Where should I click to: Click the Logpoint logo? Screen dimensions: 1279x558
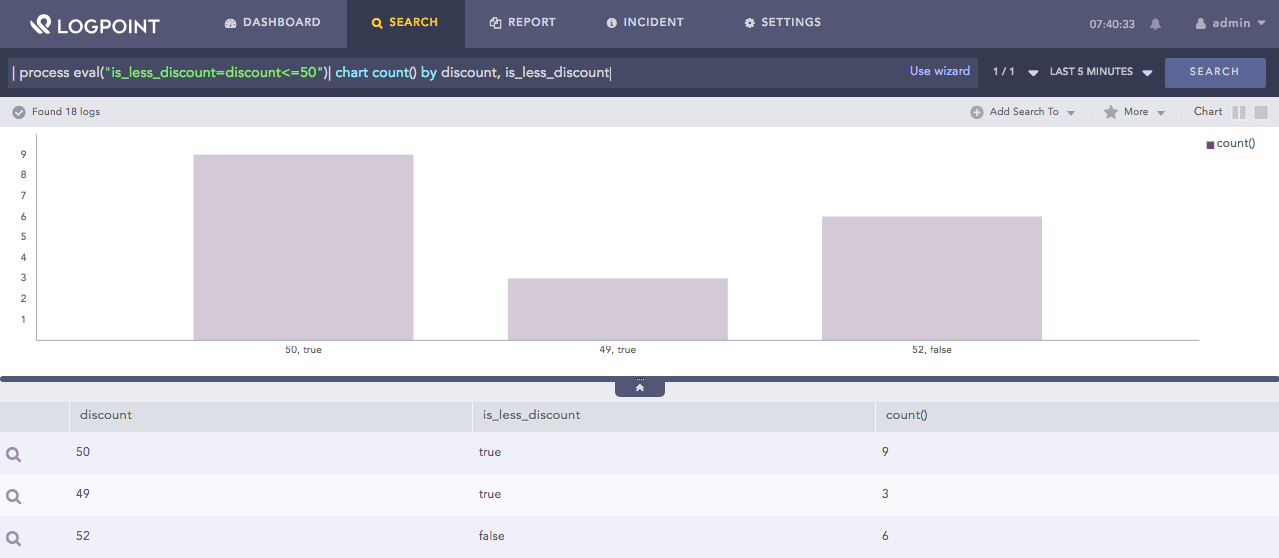pyautogui.click(x=95, y=24)
